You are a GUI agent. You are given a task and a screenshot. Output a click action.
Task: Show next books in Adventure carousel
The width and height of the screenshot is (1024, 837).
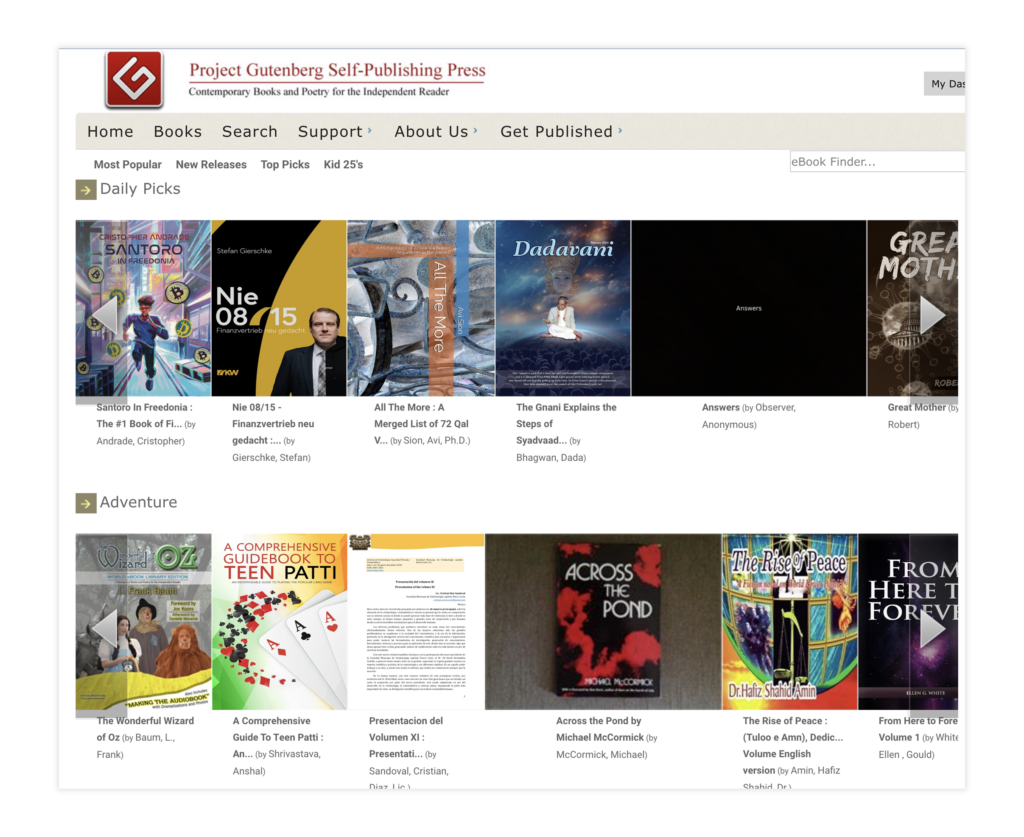pyautogui.click(x=933, y=628)
